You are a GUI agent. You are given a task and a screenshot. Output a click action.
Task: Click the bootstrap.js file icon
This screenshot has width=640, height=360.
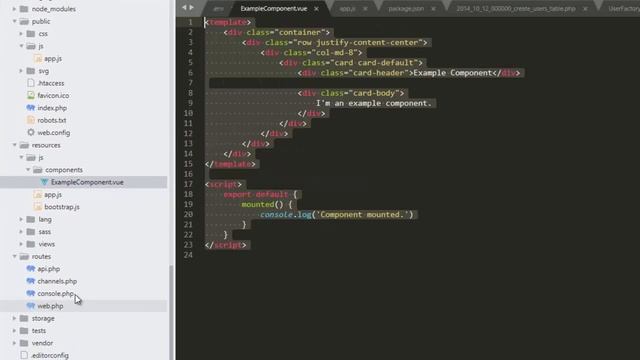[x=38, y=207]
